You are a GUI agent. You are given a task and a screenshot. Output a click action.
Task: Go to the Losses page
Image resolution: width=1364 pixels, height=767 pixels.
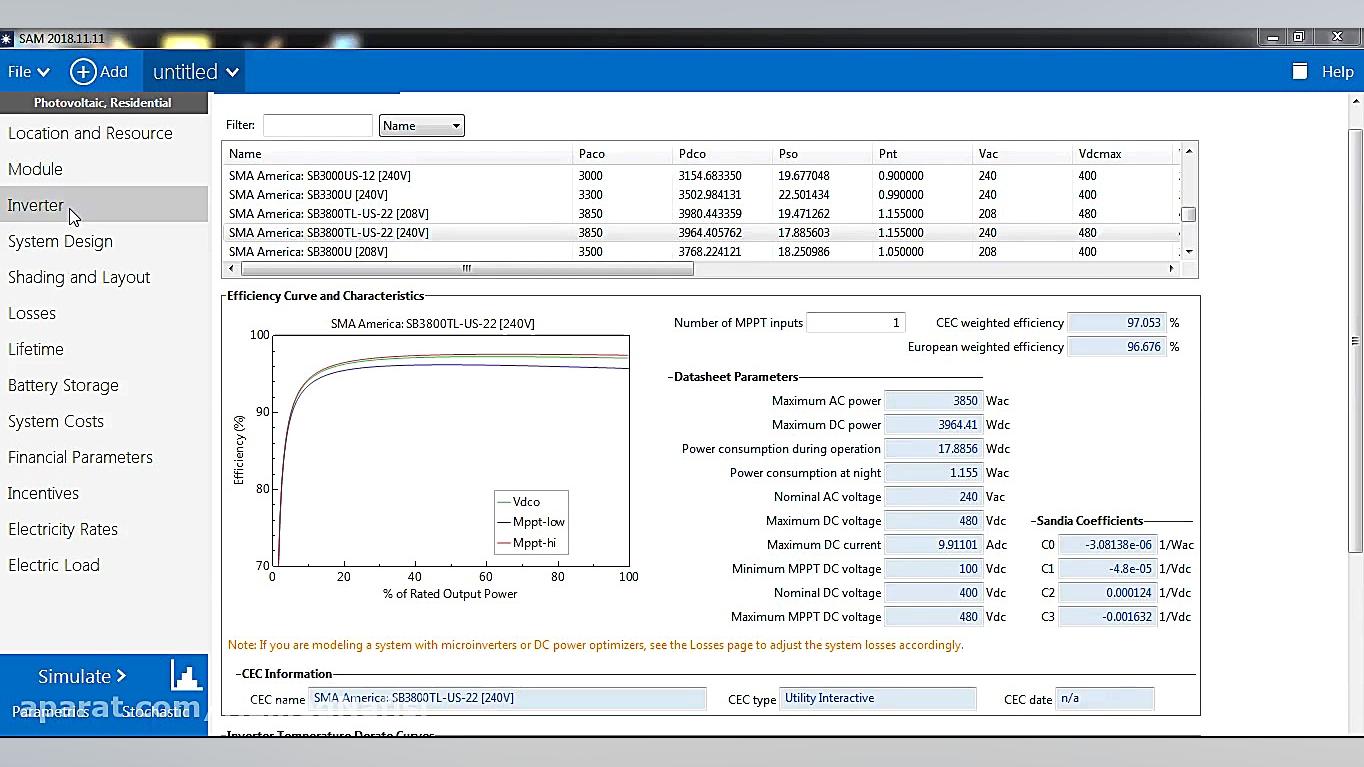click(104, 313)
